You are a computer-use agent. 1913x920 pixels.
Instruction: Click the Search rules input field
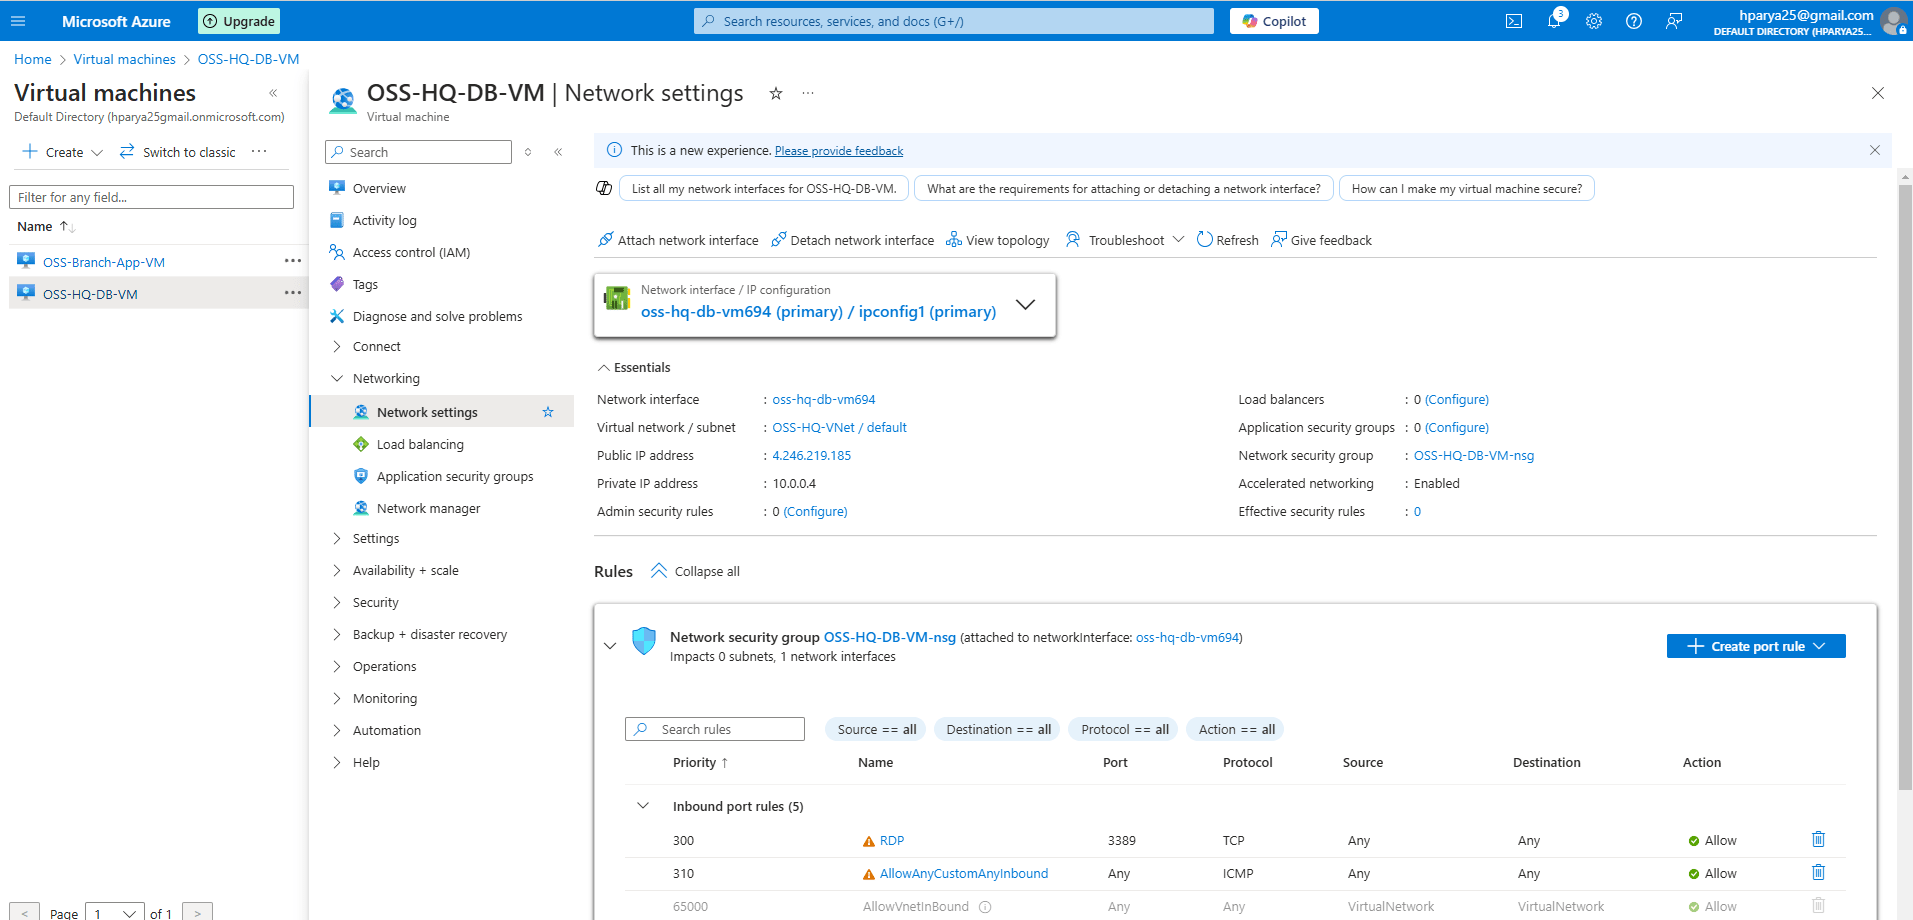pos(715,729)
